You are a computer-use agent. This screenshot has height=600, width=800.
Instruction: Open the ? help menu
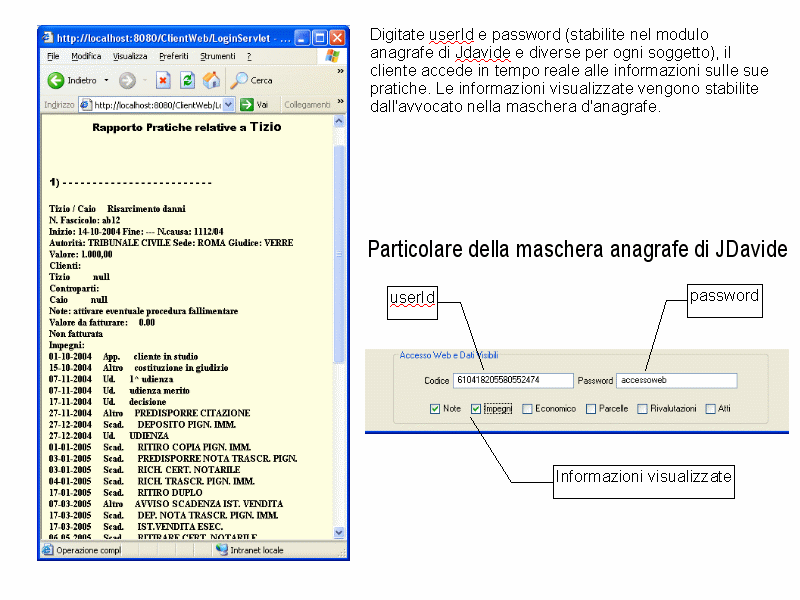coord(249,56)
